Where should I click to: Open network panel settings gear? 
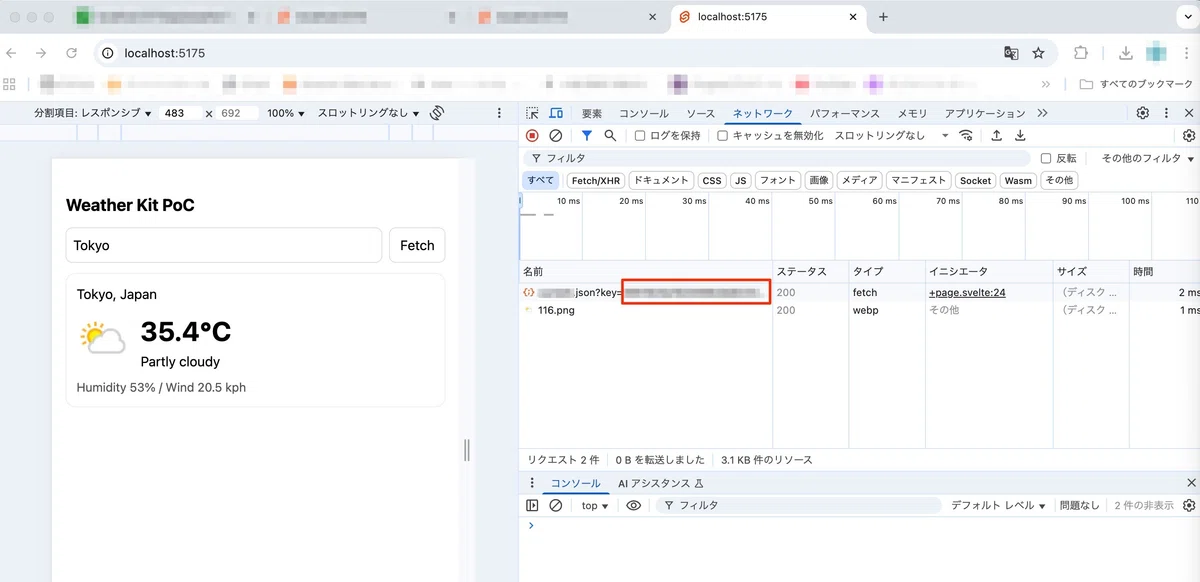pos(1189,135)
